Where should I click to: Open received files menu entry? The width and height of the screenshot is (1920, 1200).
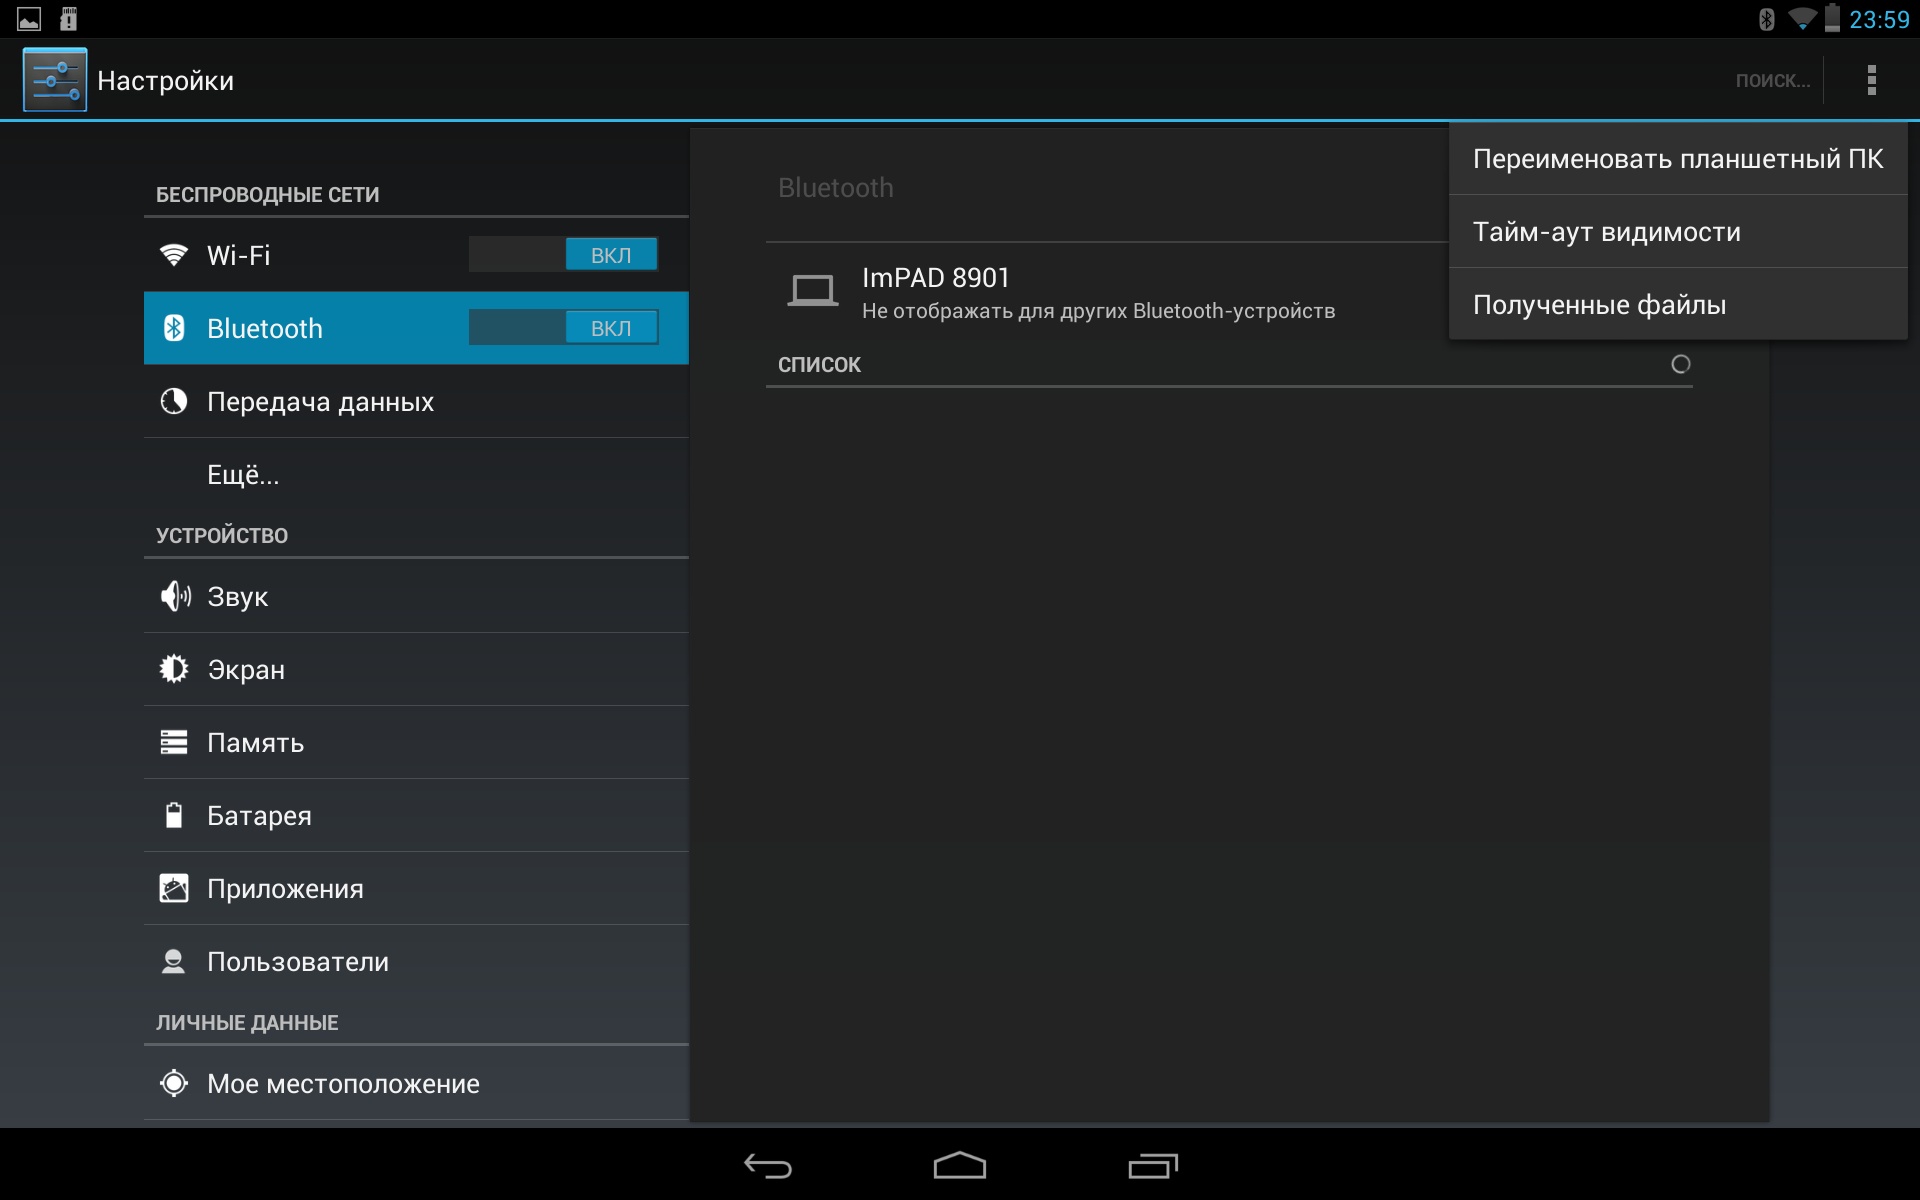(1599, 305)
